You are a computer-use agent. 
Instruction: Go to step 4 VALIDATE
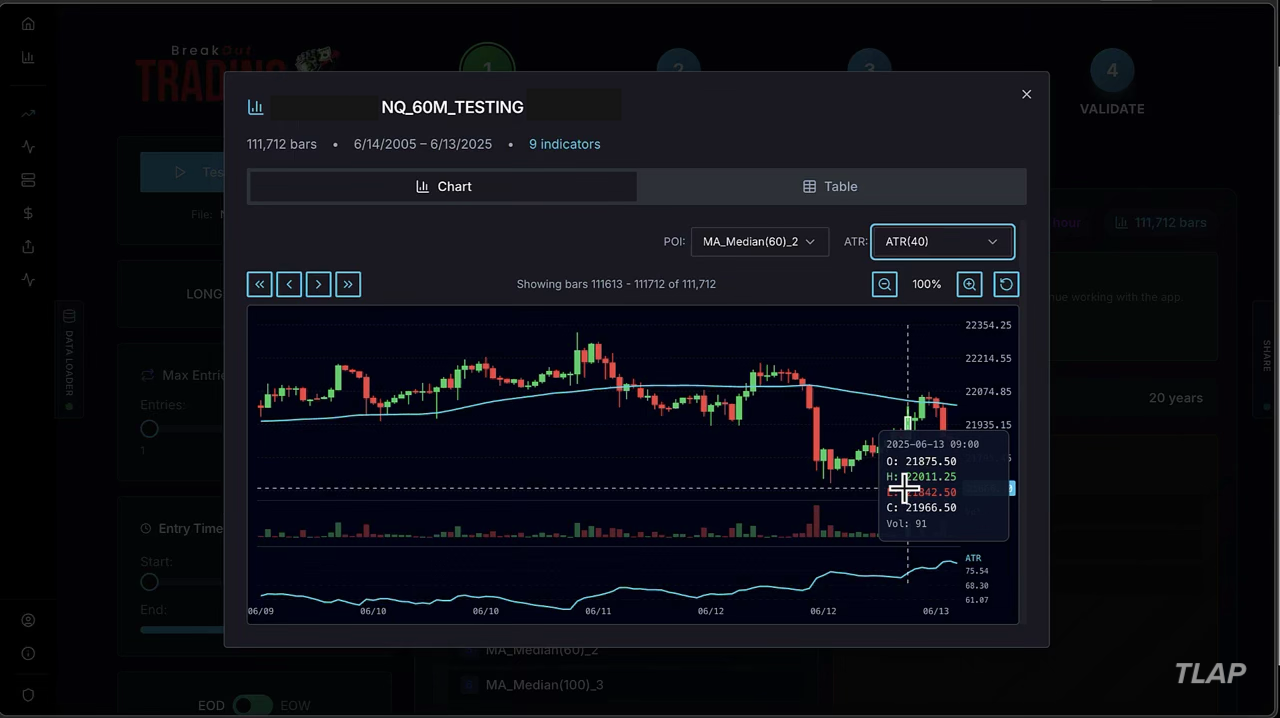click(1112, 84)
